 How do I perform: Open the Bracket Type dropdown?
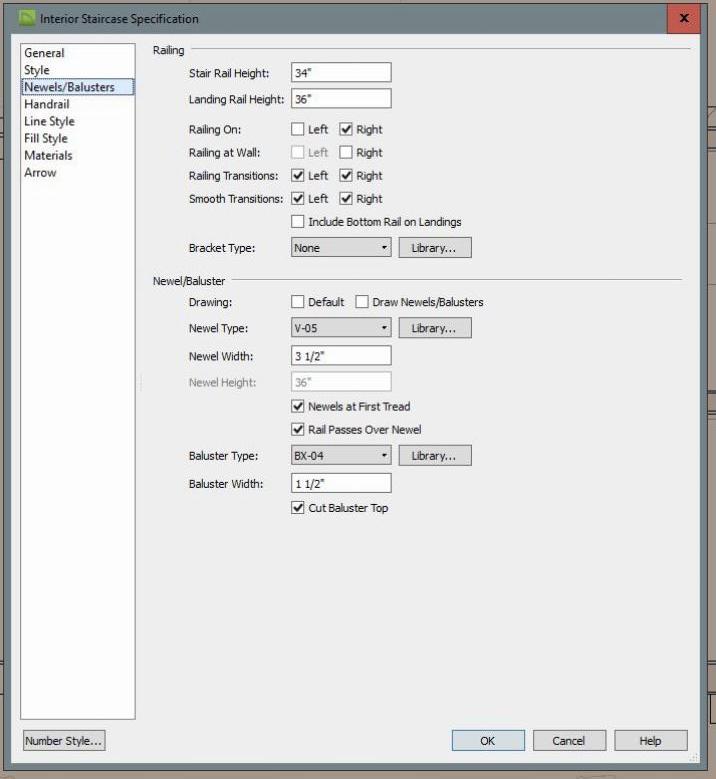[341, 247]
